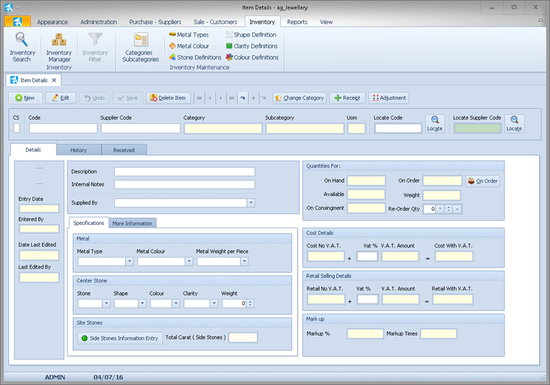This screenshot has height=385, width=550.
Task: Open Clarity Definitions
Action: [251, 46]
